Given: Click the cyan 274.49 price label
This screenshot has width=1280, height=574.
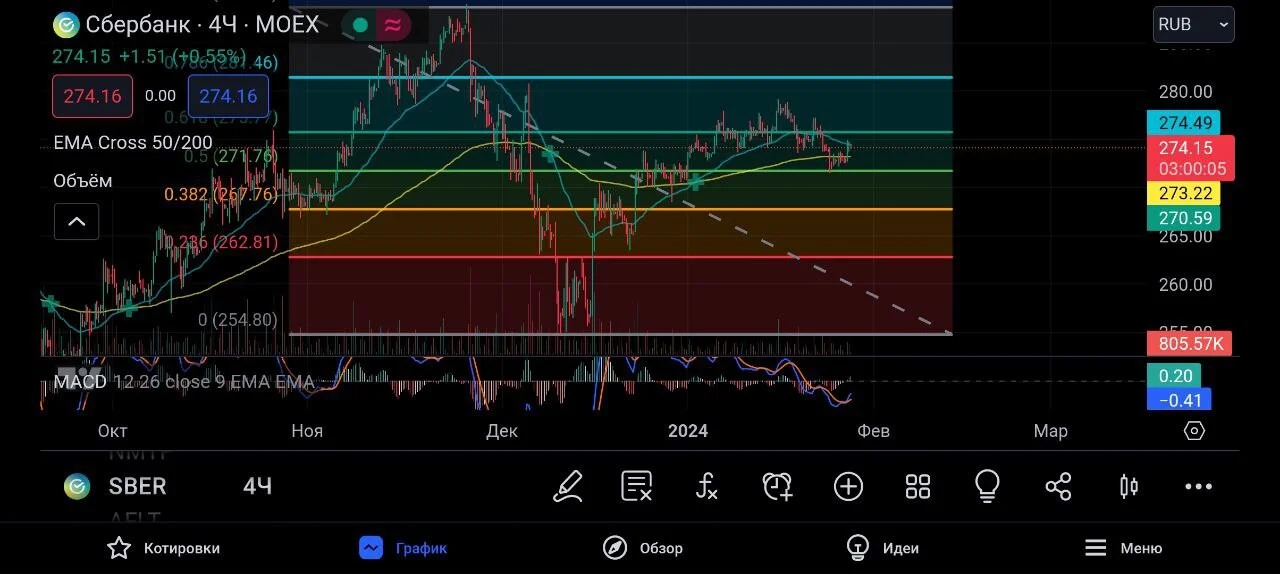Looking at the screenshot, I should tap(1183, 124).
